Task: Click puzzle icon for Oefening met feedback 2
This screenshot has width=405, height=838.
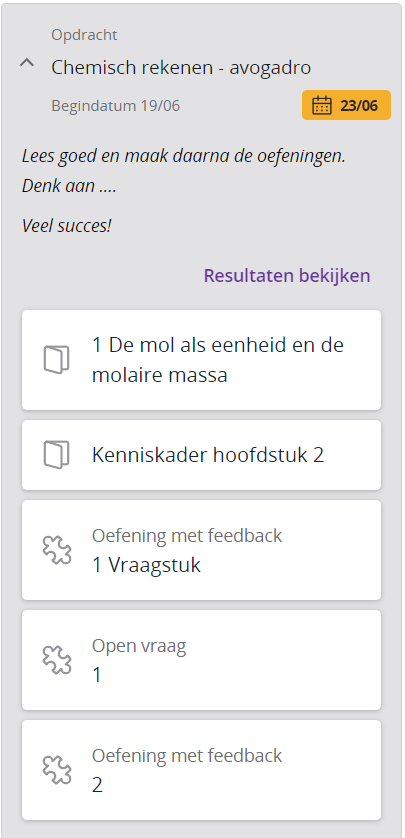Action: [x=57, y=770]
